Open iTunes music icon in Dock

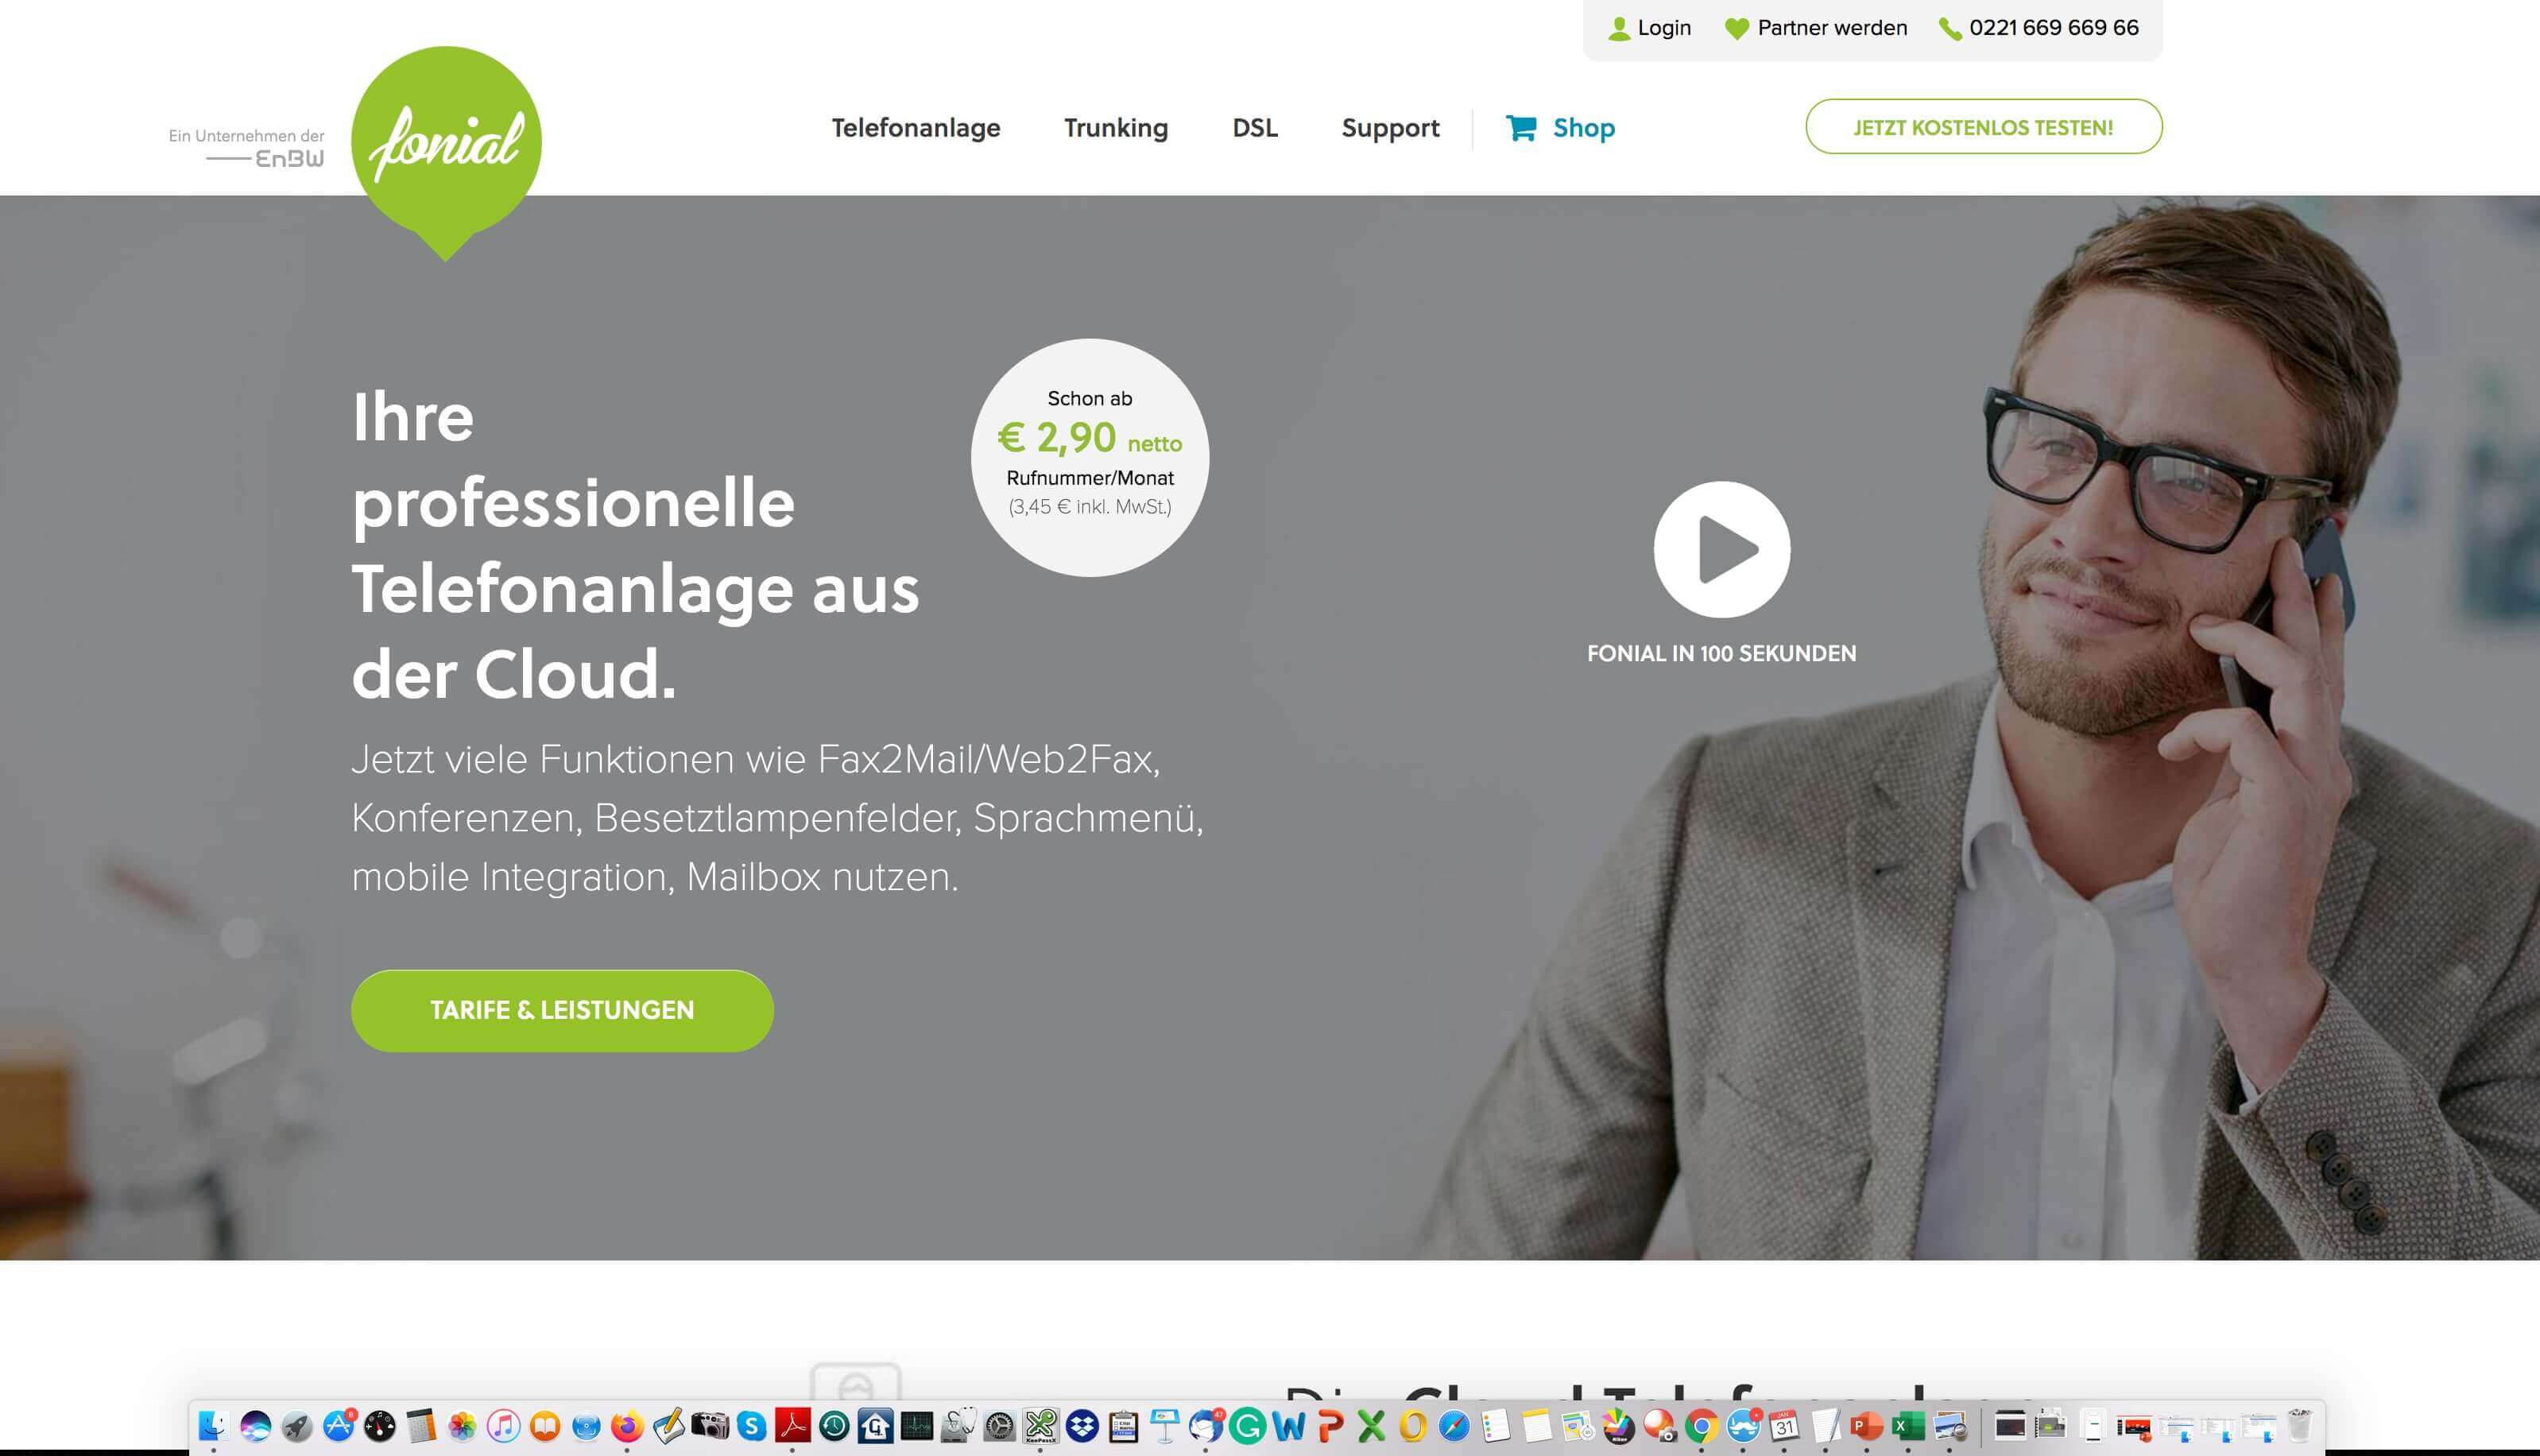(503, 1426)
